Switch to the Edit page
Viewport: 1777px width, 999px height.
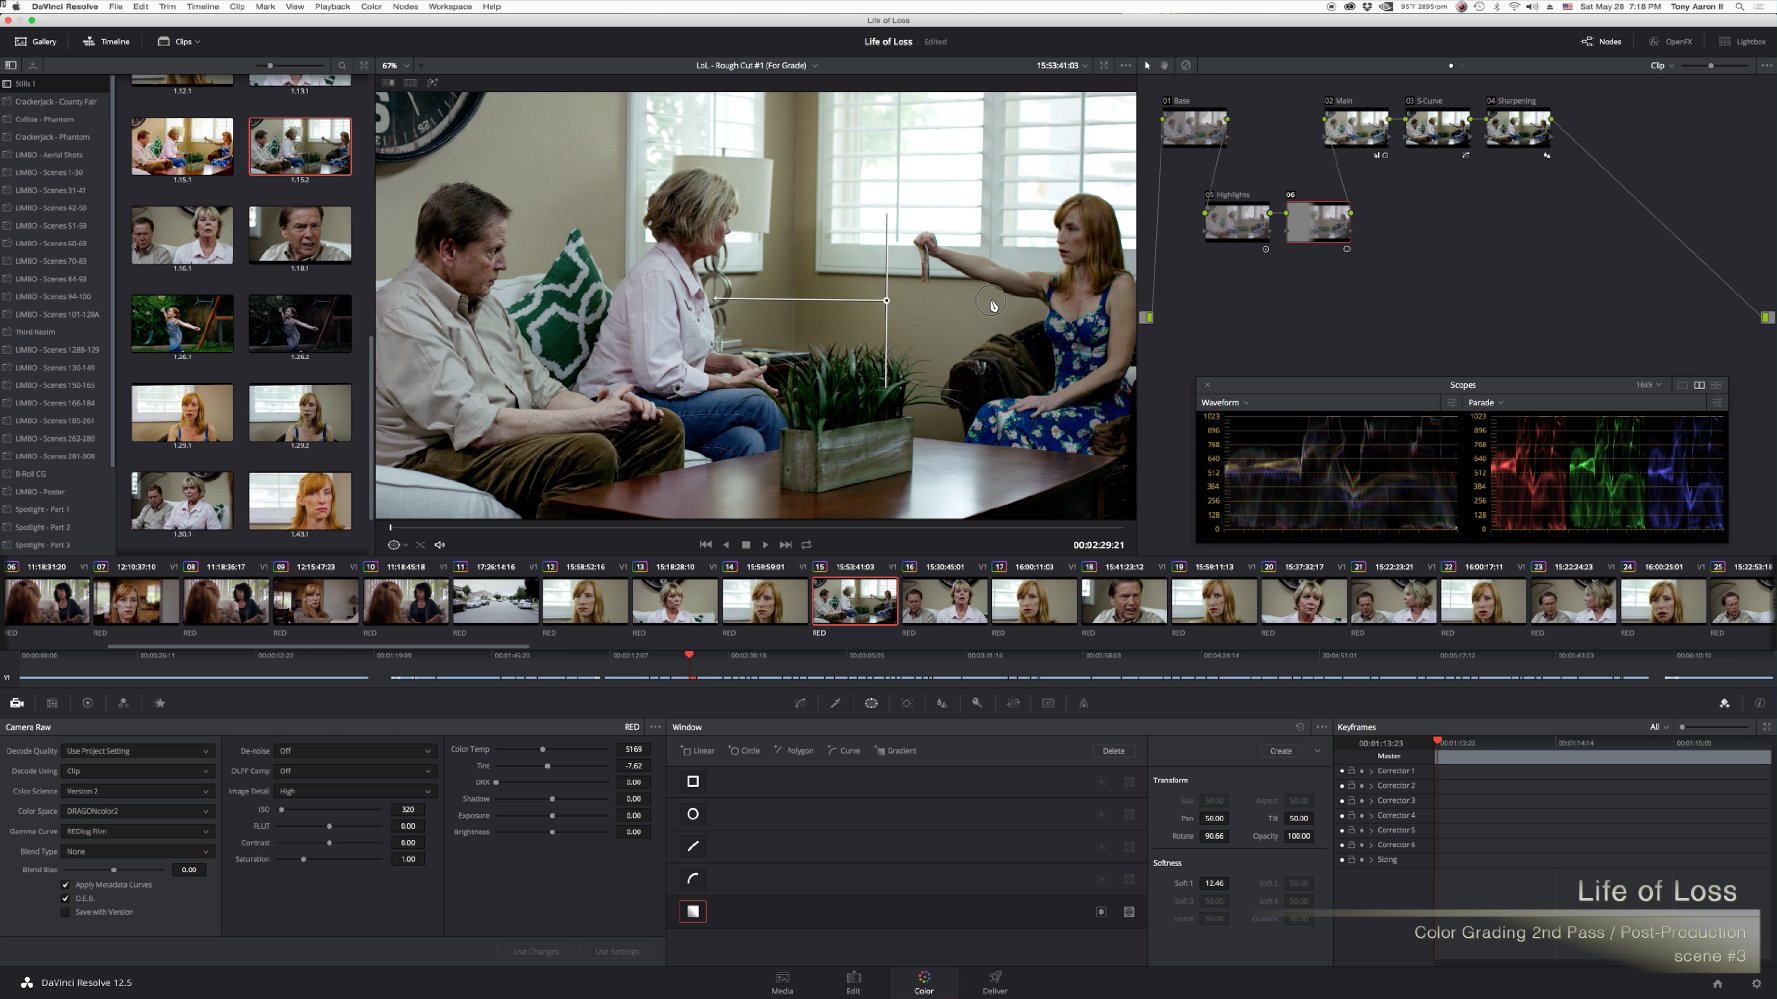click(853, 983)
